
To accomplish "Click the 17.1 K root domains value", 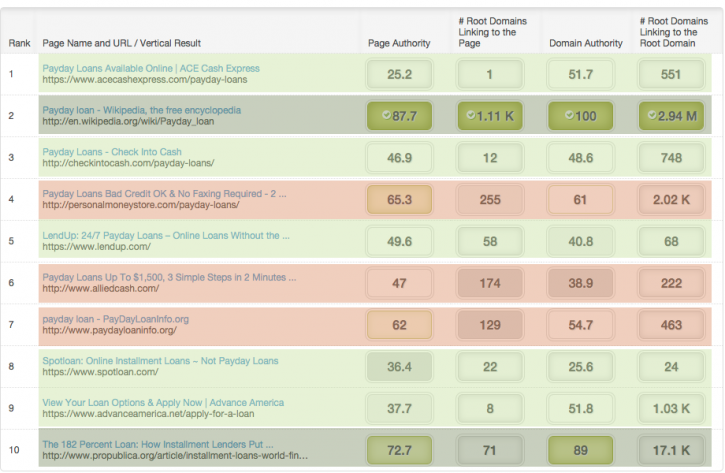I will pyautogui.click(x=671, y=450).
